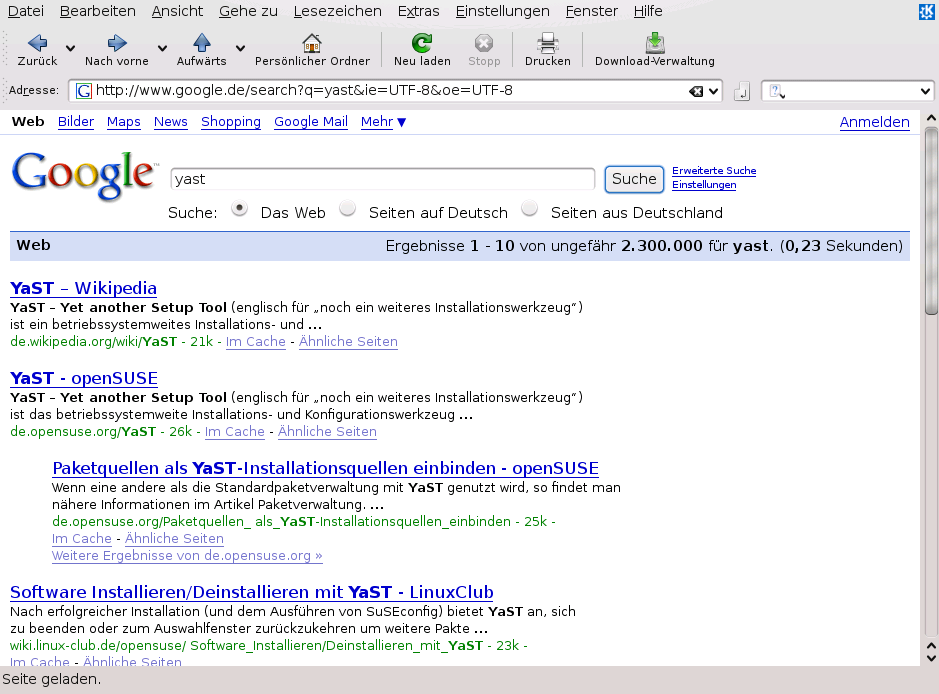
Task: Open the Bilder link
Action: pos(76,122)
